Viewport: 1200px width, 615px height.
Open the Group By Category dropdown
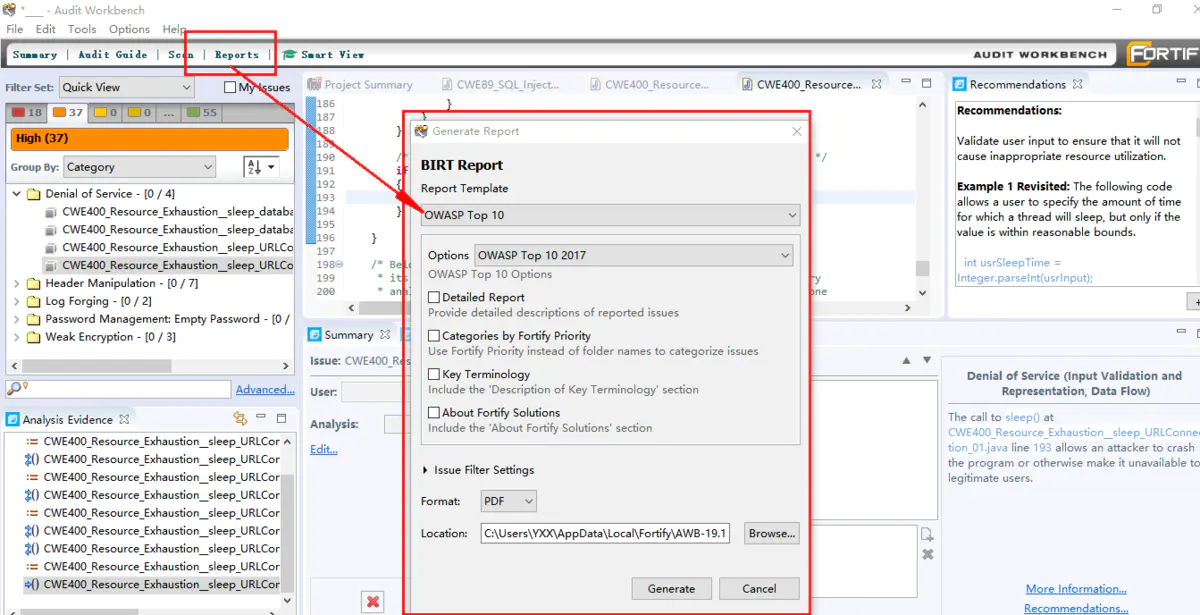click(139, 167)
